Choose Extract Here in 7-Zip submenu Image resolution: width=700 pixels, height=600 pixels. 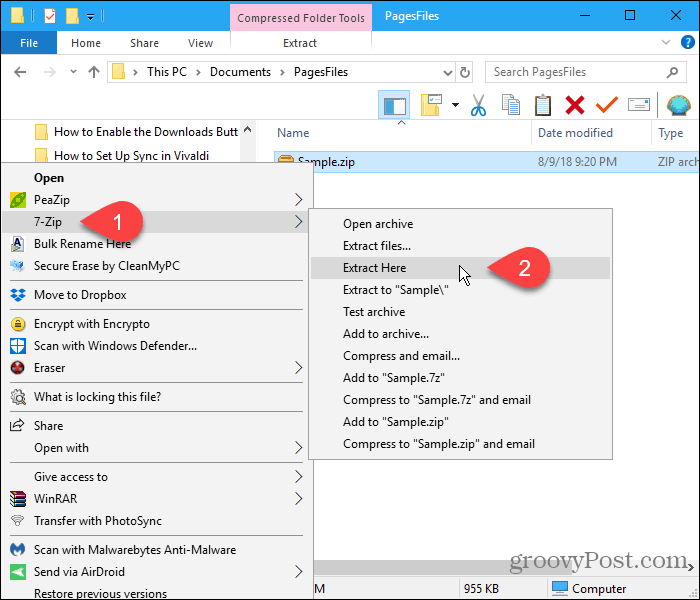[460, 268]
